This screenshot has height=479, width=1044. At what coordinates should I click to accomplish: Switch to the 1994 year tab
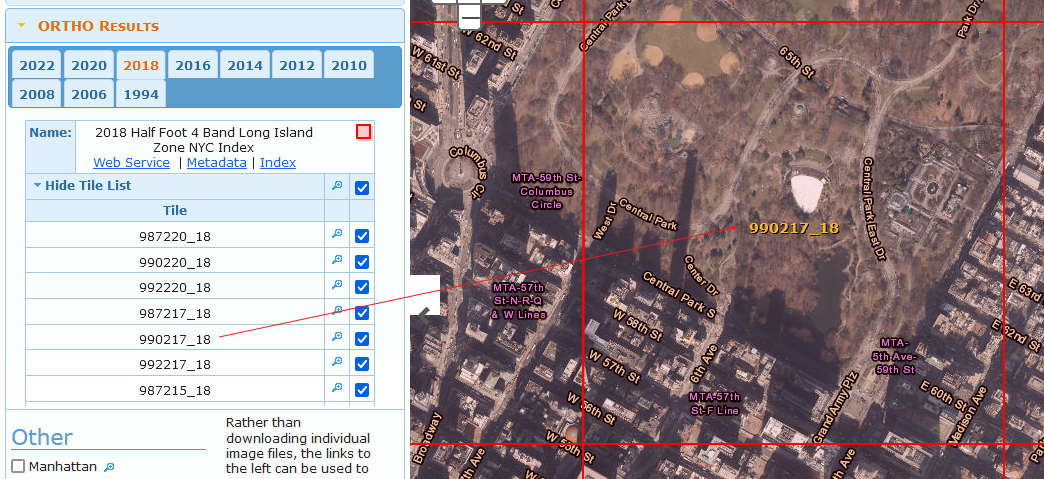pyautogui.click(x=141, y=94)
